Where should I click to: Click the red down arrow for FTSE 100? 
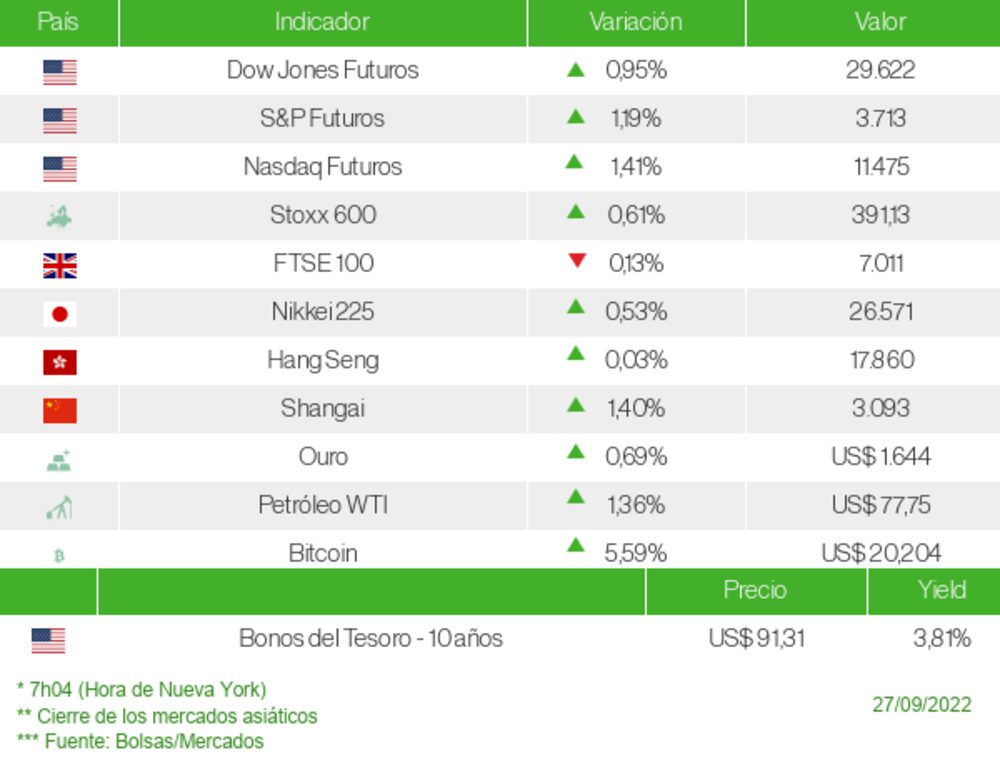[x=576, y=261]
